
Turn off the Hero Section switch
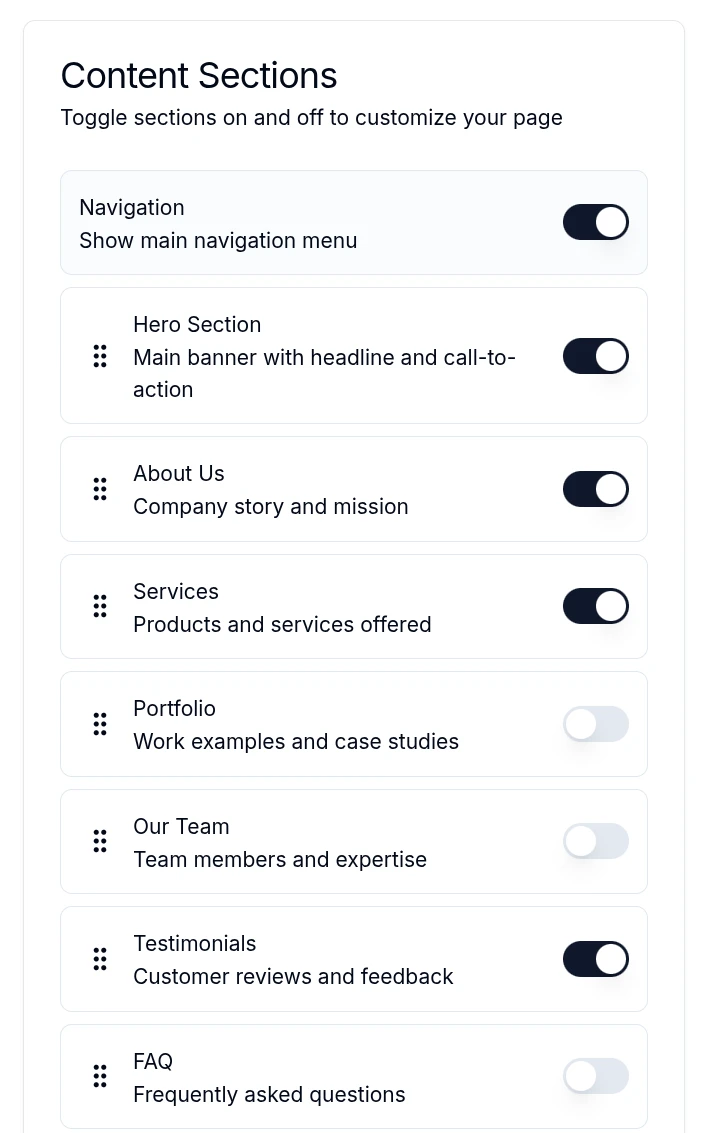point(595,356)
